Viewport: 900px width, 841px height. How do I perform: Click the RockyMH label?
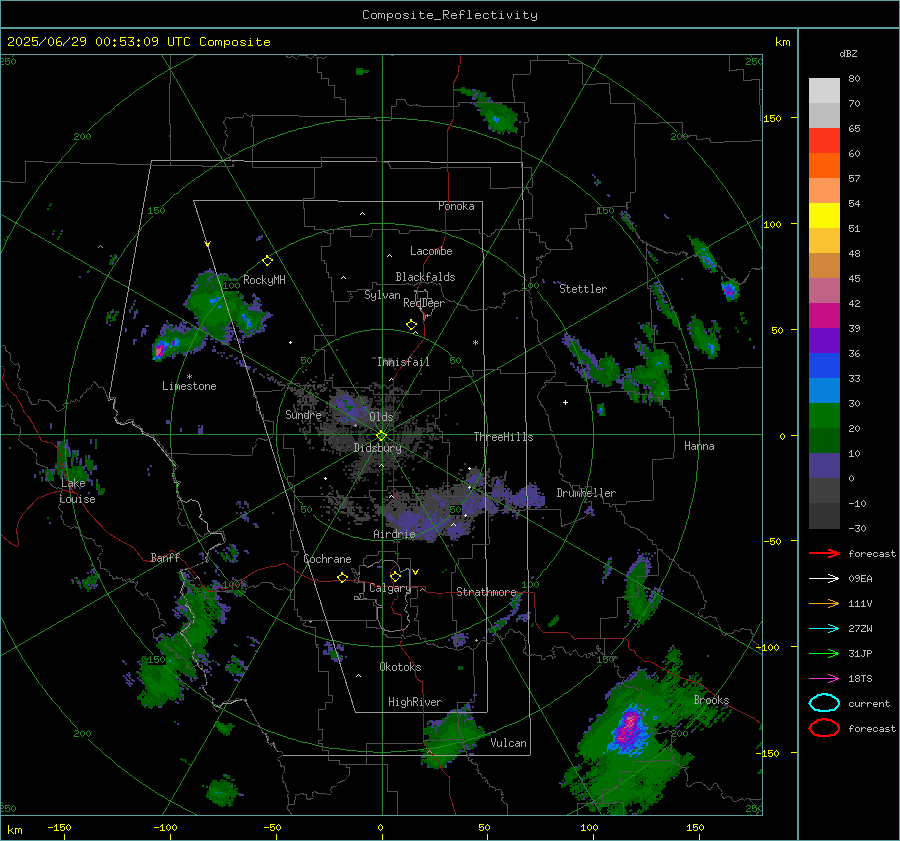pyautogui.click(x=264, y=280)
